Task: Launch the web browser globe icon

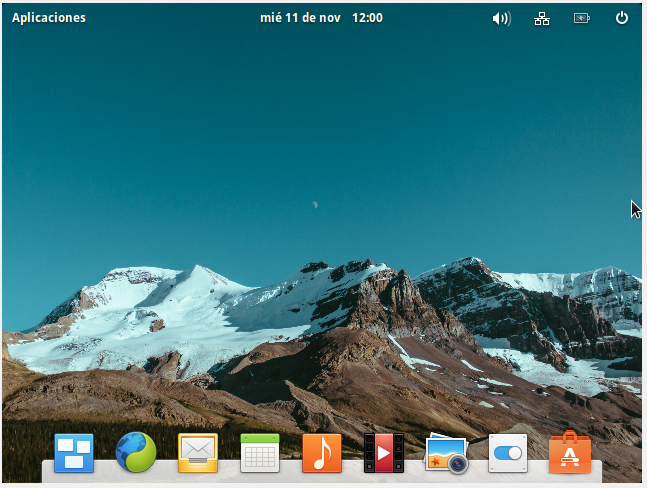Action: coord(136,453)
